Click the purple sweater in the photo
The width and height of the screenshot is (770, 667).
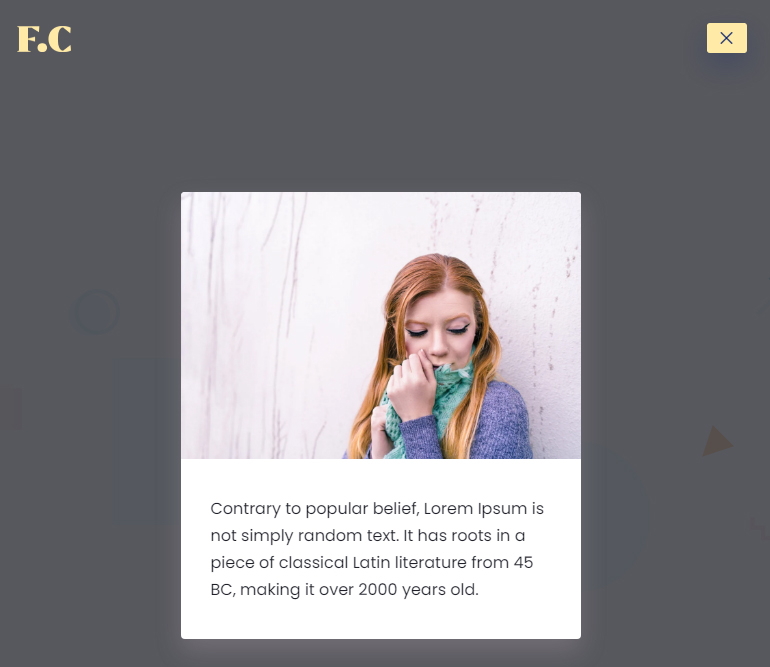(501, 422)
